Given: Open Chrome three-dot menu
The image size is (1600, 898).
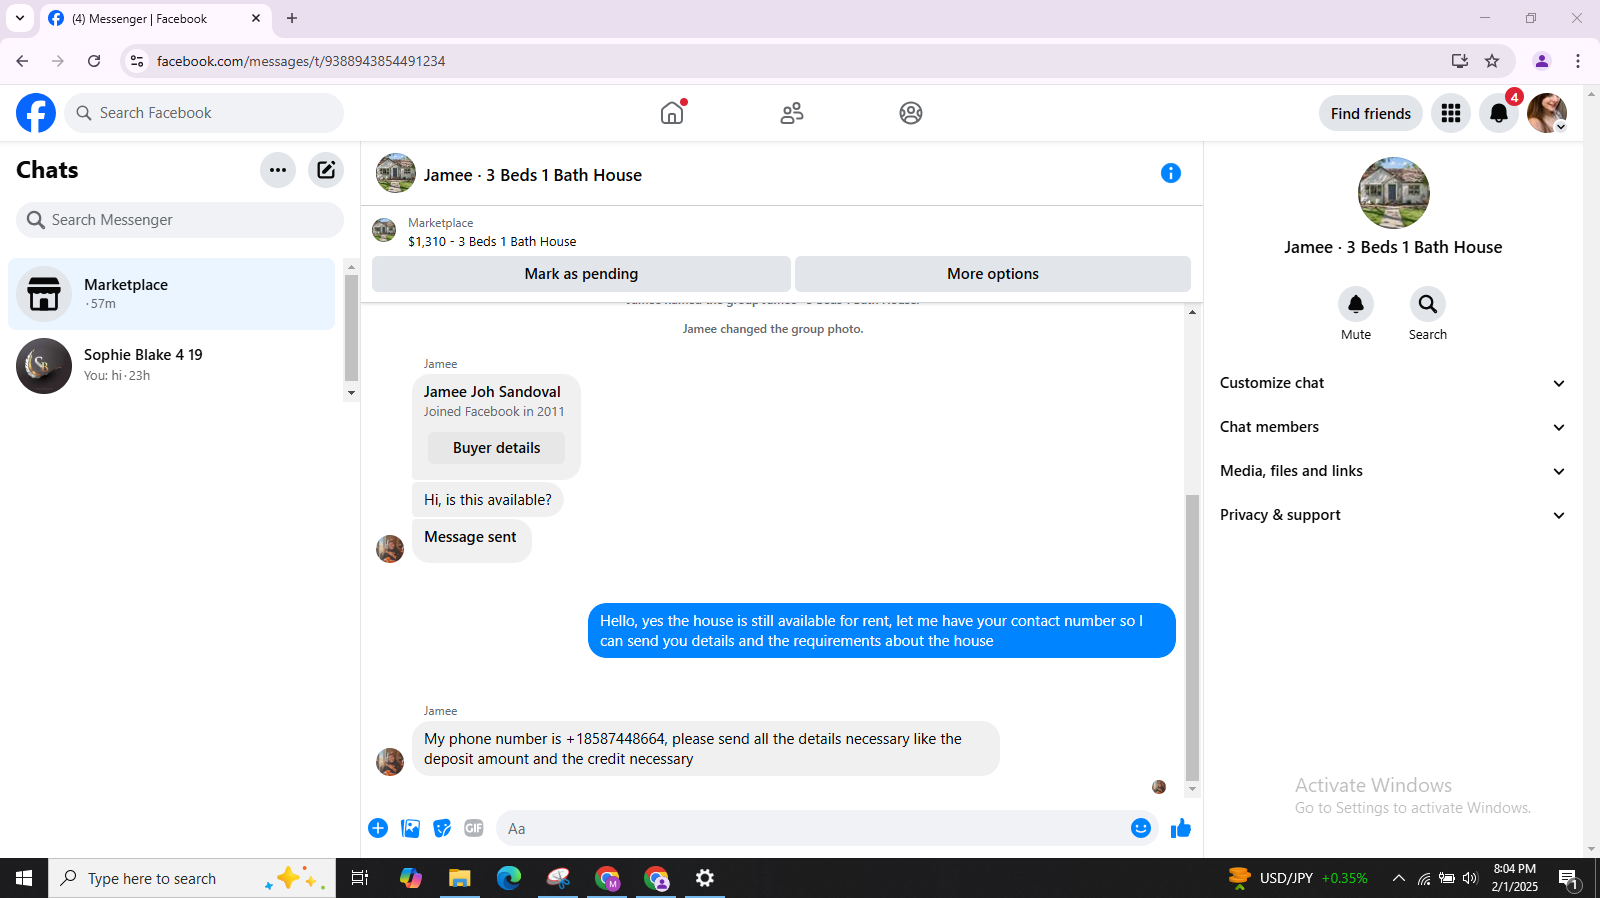Looking at the screenshot, I should pyautogui.click(x=1578, y=61).
